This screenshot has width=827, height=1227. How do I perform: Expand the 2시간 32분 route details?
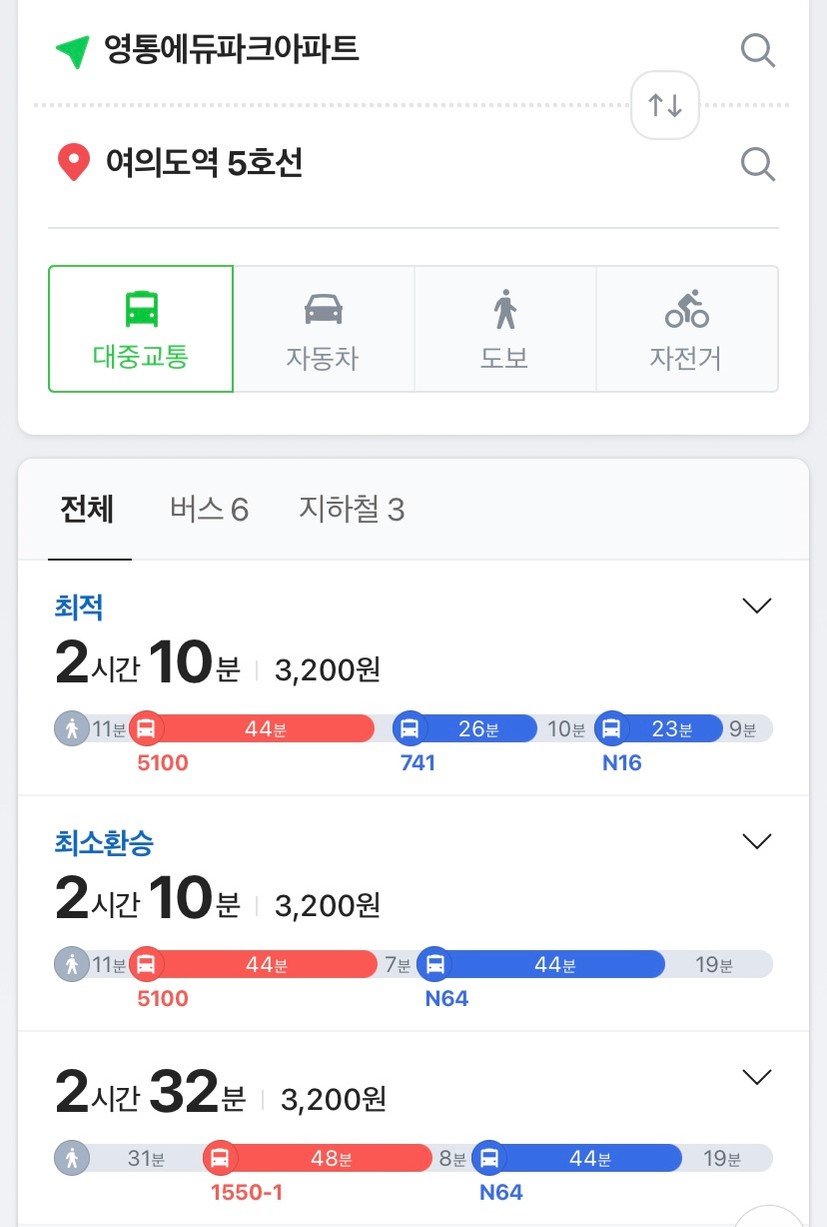pos(757,1077)
